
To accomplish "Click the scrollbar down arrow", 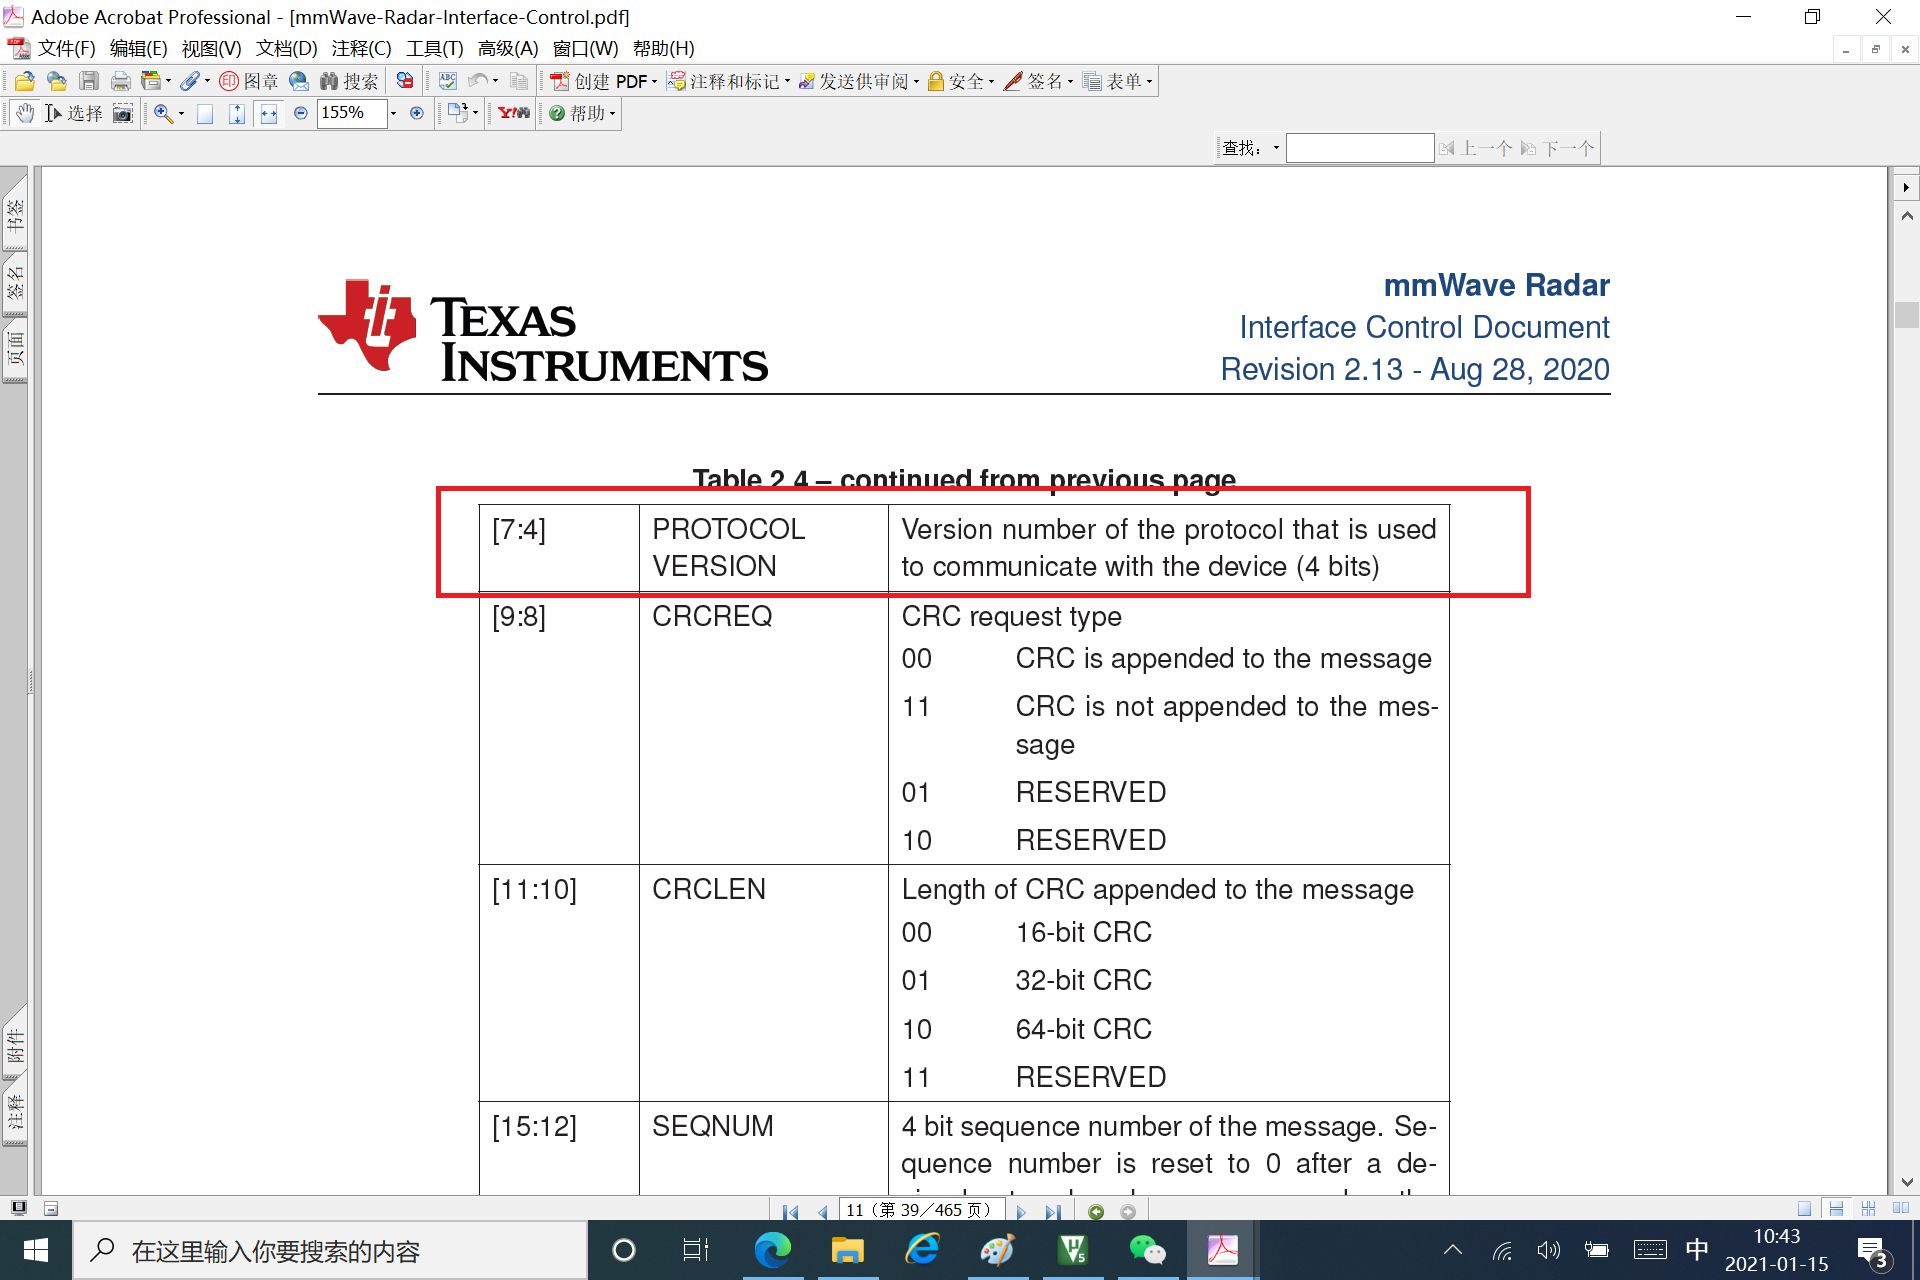I will [x=1906, y=1182].
